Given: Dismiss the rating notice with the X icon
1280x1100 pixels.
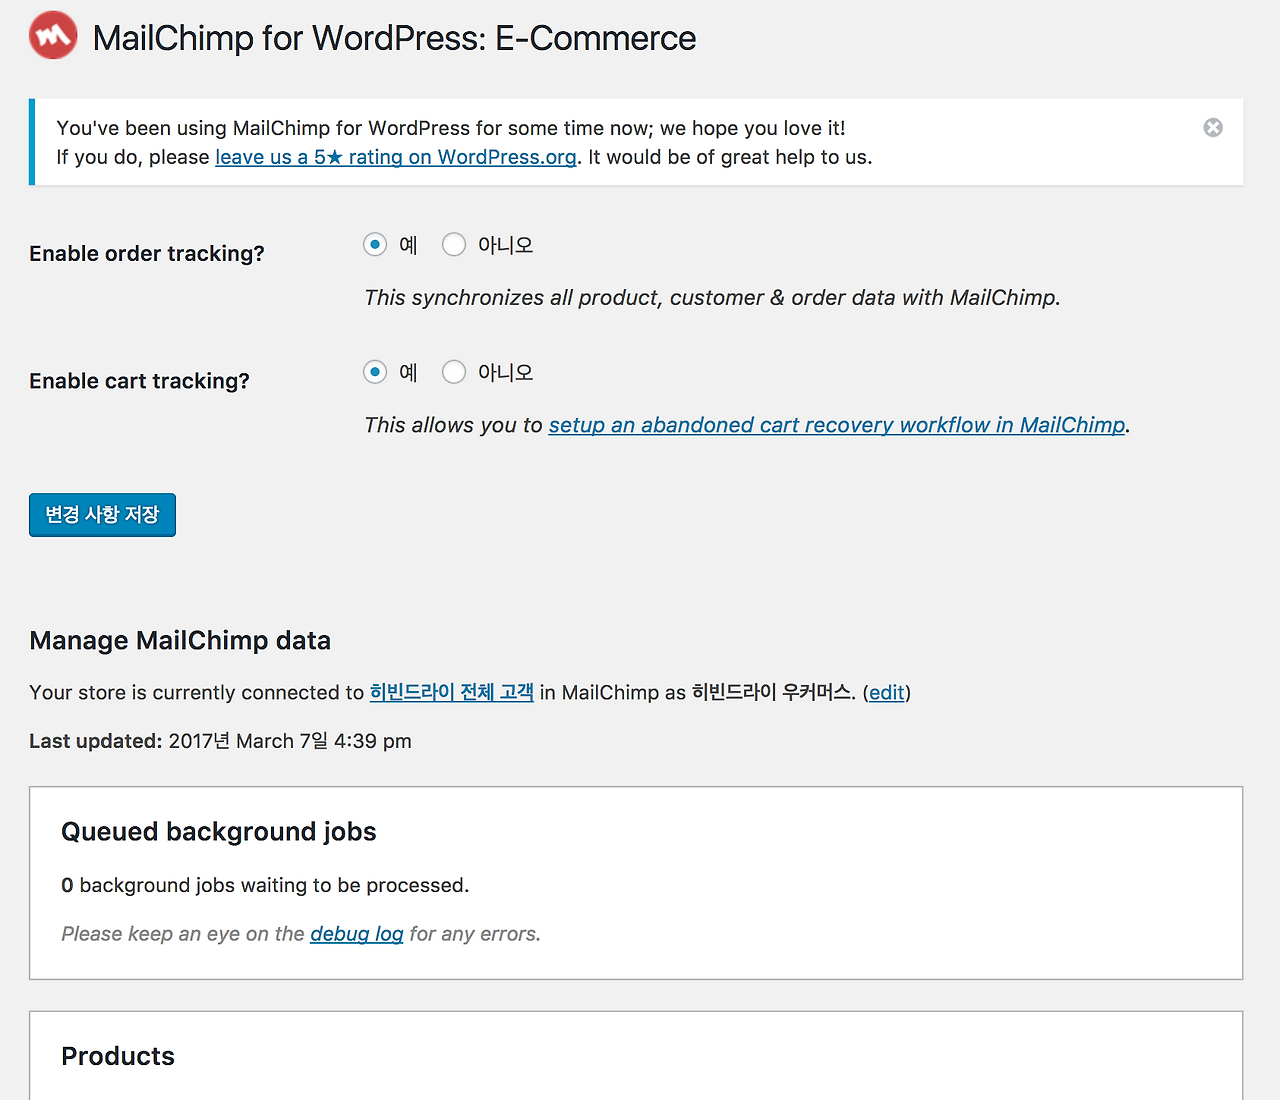Looking at the screenshot, I should 1213,128.
